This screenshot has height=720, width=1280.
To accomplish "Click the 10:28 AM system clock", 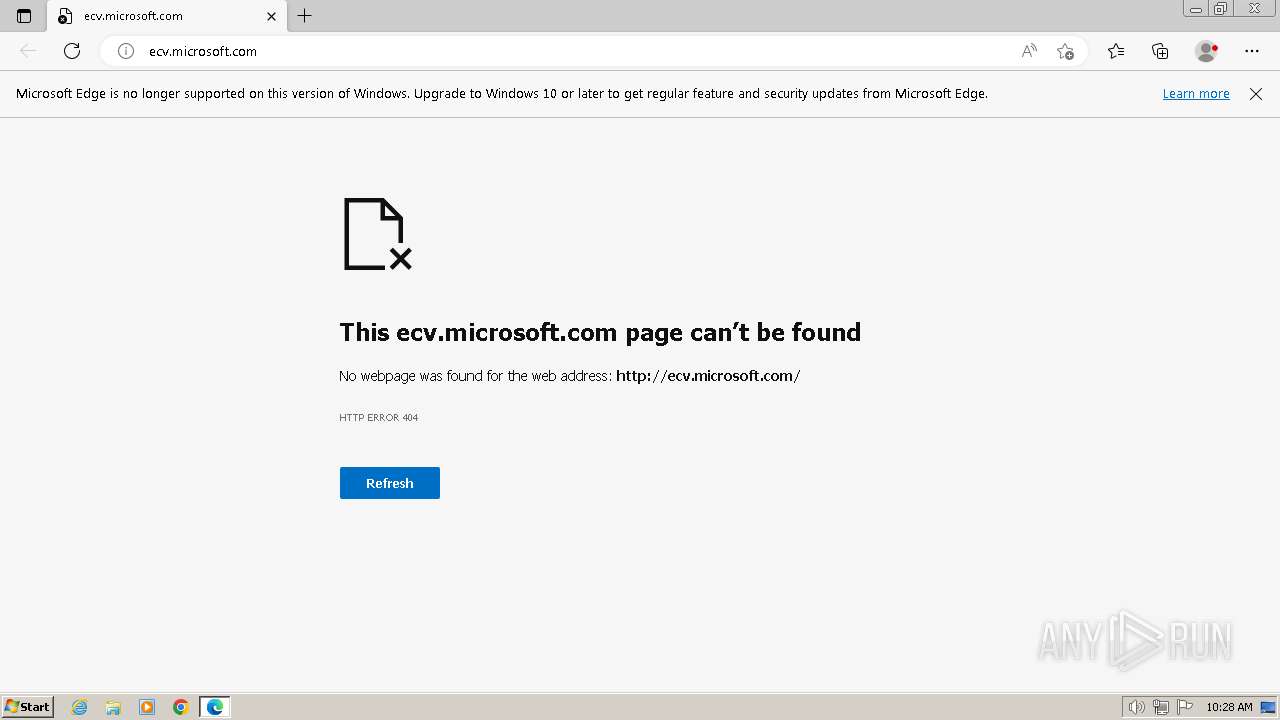I will coord(1229,707).
